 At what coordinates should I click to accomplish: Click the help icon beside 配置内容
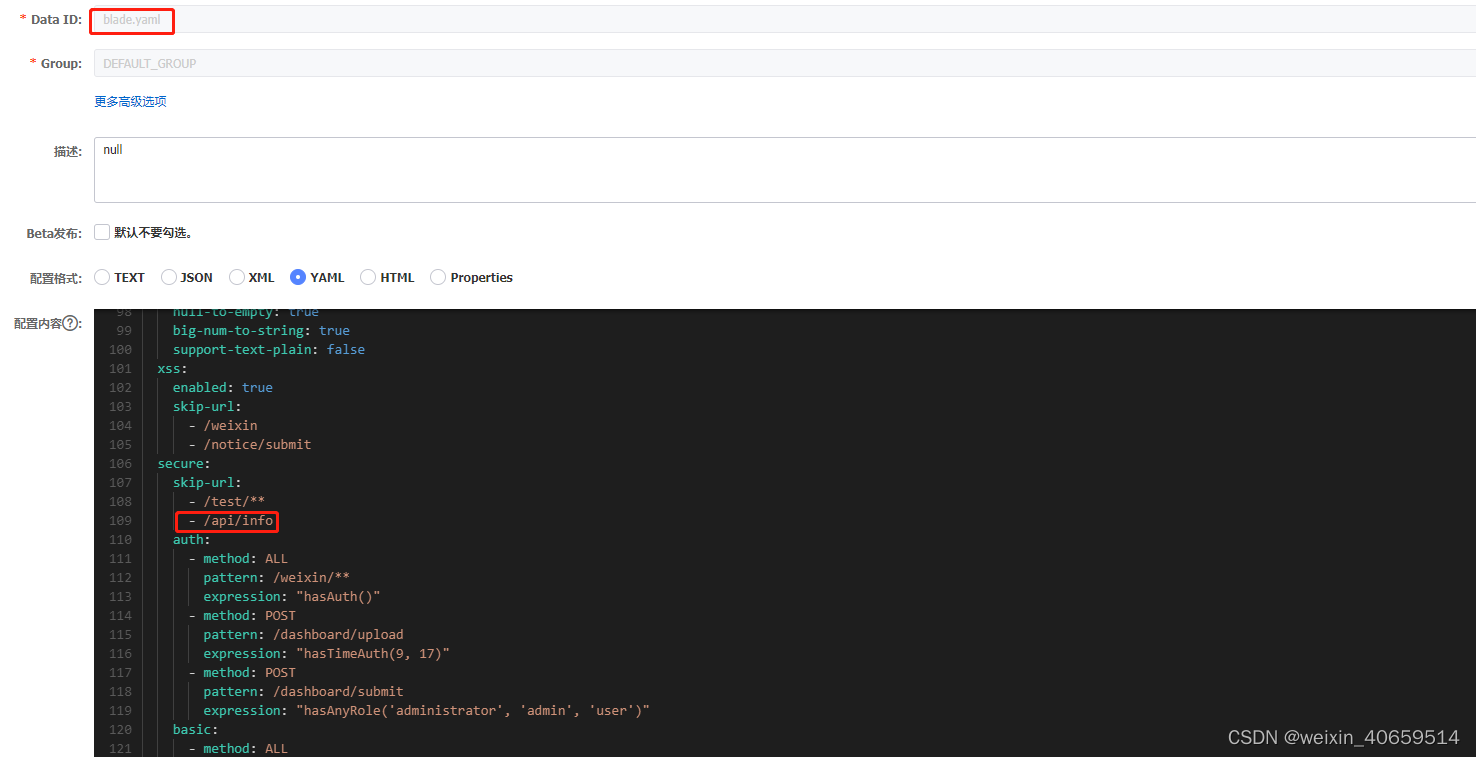72,323
